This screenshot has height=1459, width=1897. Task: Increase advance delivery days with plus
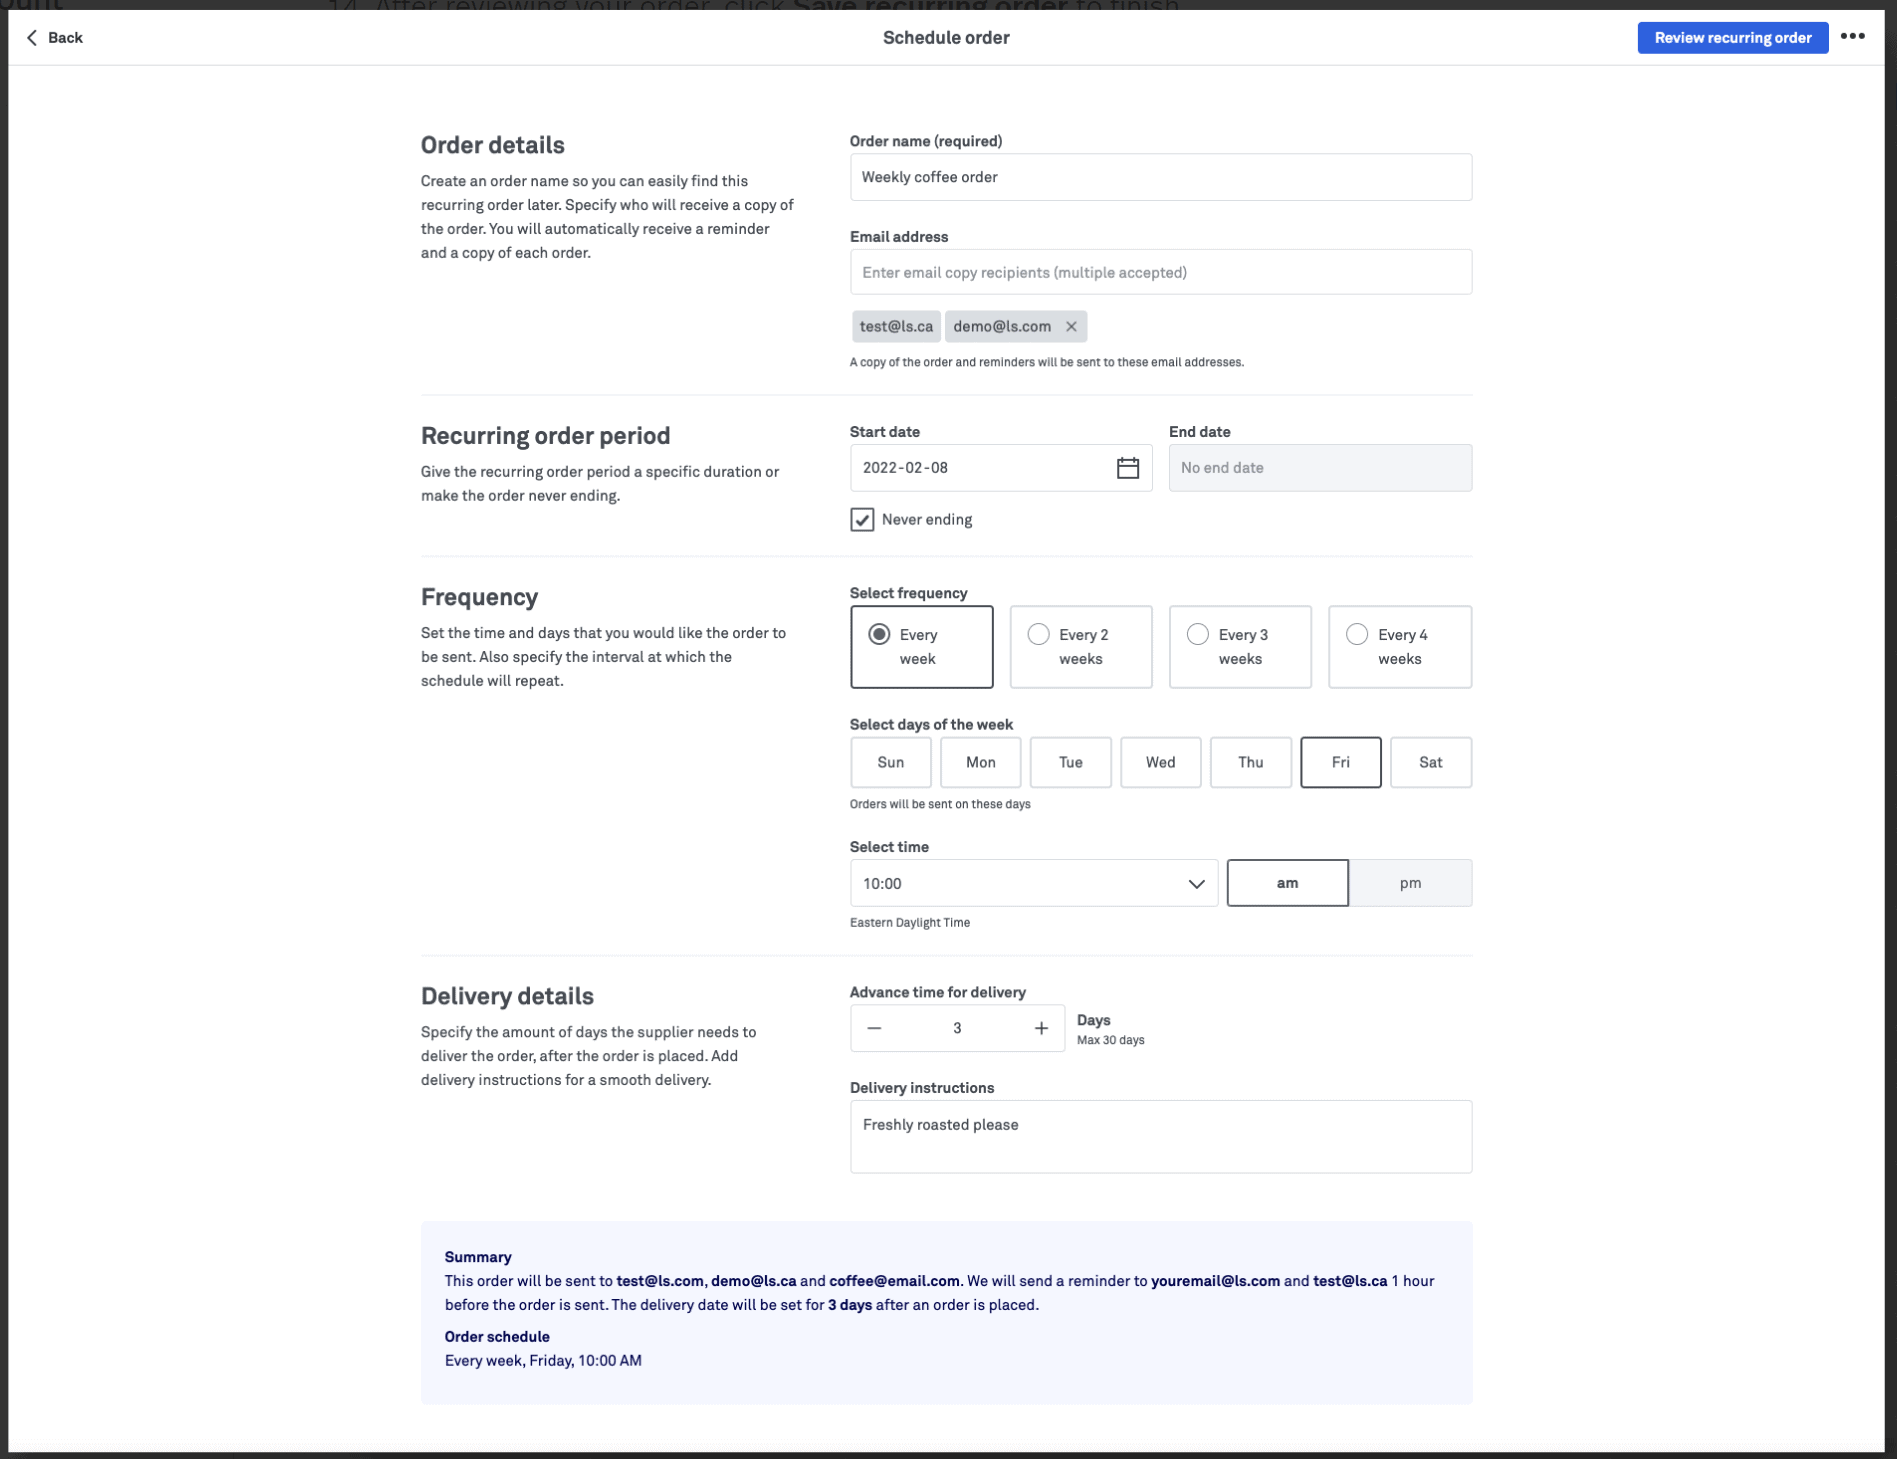(x=1041, y=1029)
